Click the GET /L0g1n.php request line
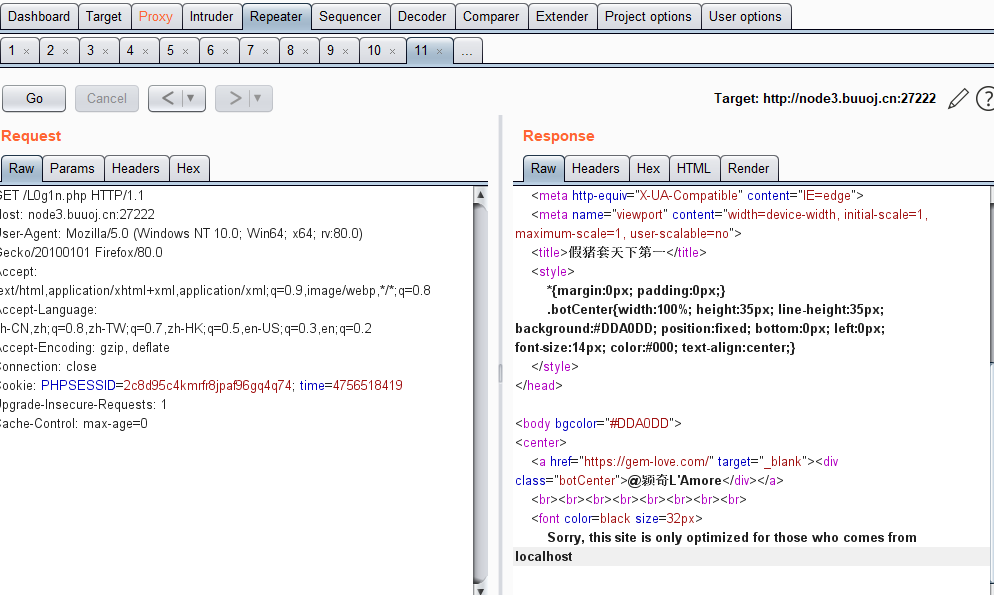The height and width of the screenshot is (595, 994). (72, 196)
